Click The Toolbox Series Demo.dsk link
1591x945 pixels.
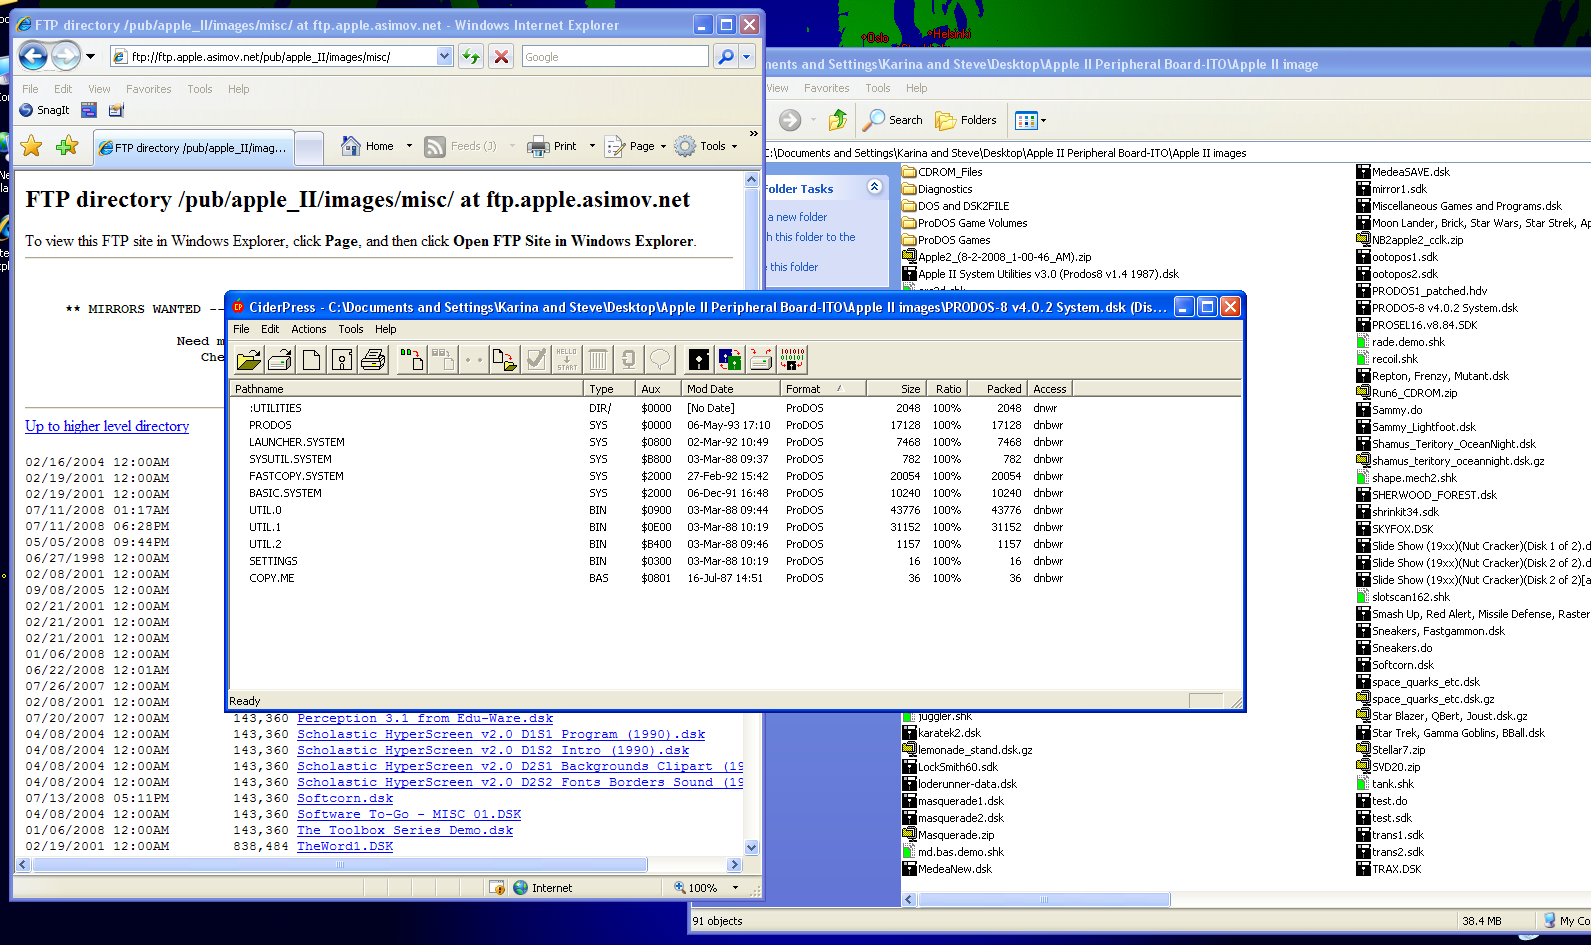tap(405, 830)
